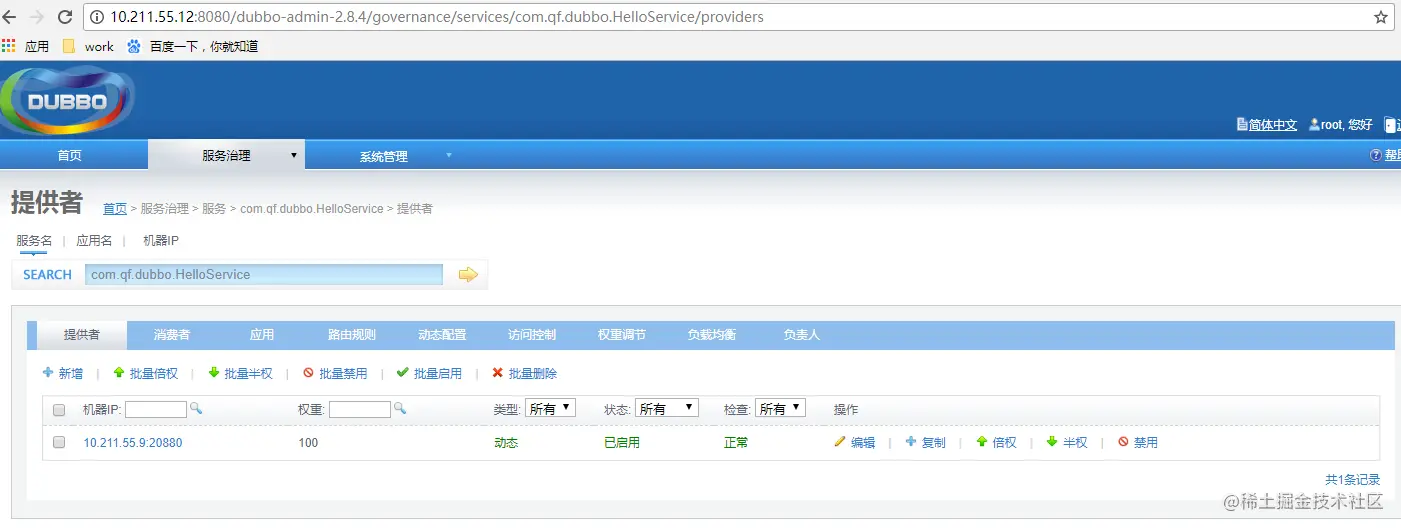Viewport: 1401px width, 529px height.
Task: Halve provider weight via 半权
Action: click(x=1067, y=442)
